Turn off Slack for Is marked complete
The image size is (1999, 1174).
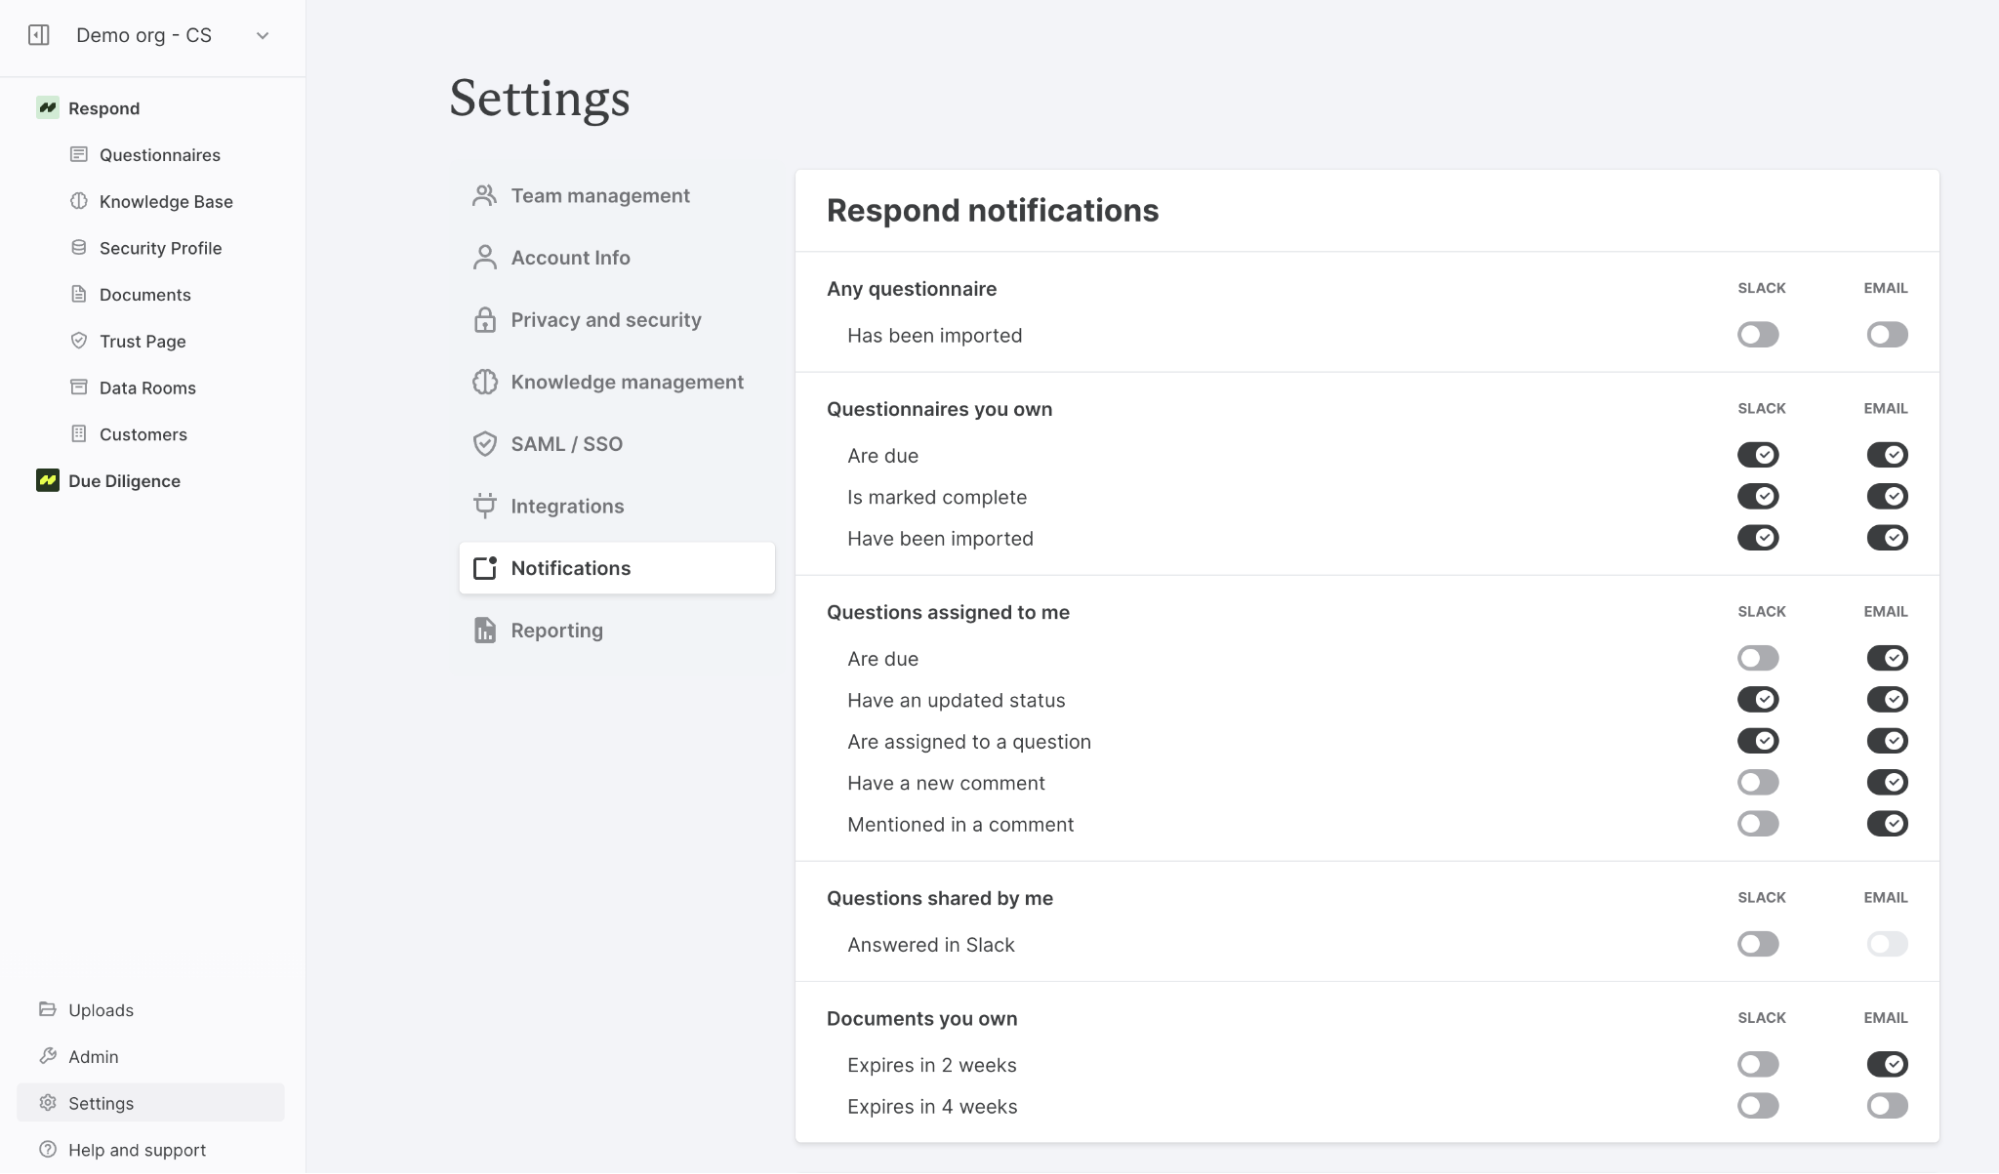1758,496
